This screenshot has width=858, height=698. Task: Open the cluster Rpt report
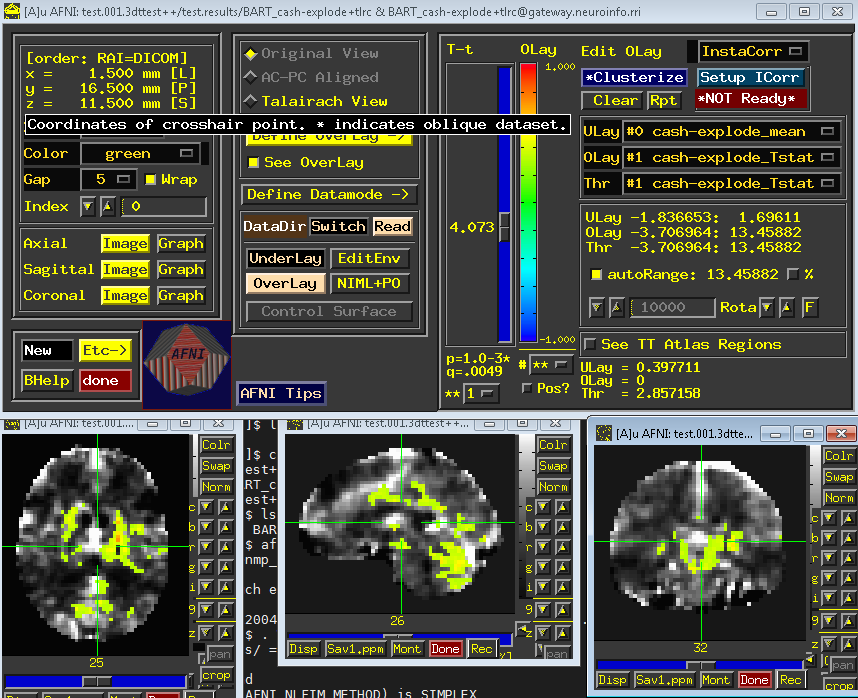coord(663,101)
